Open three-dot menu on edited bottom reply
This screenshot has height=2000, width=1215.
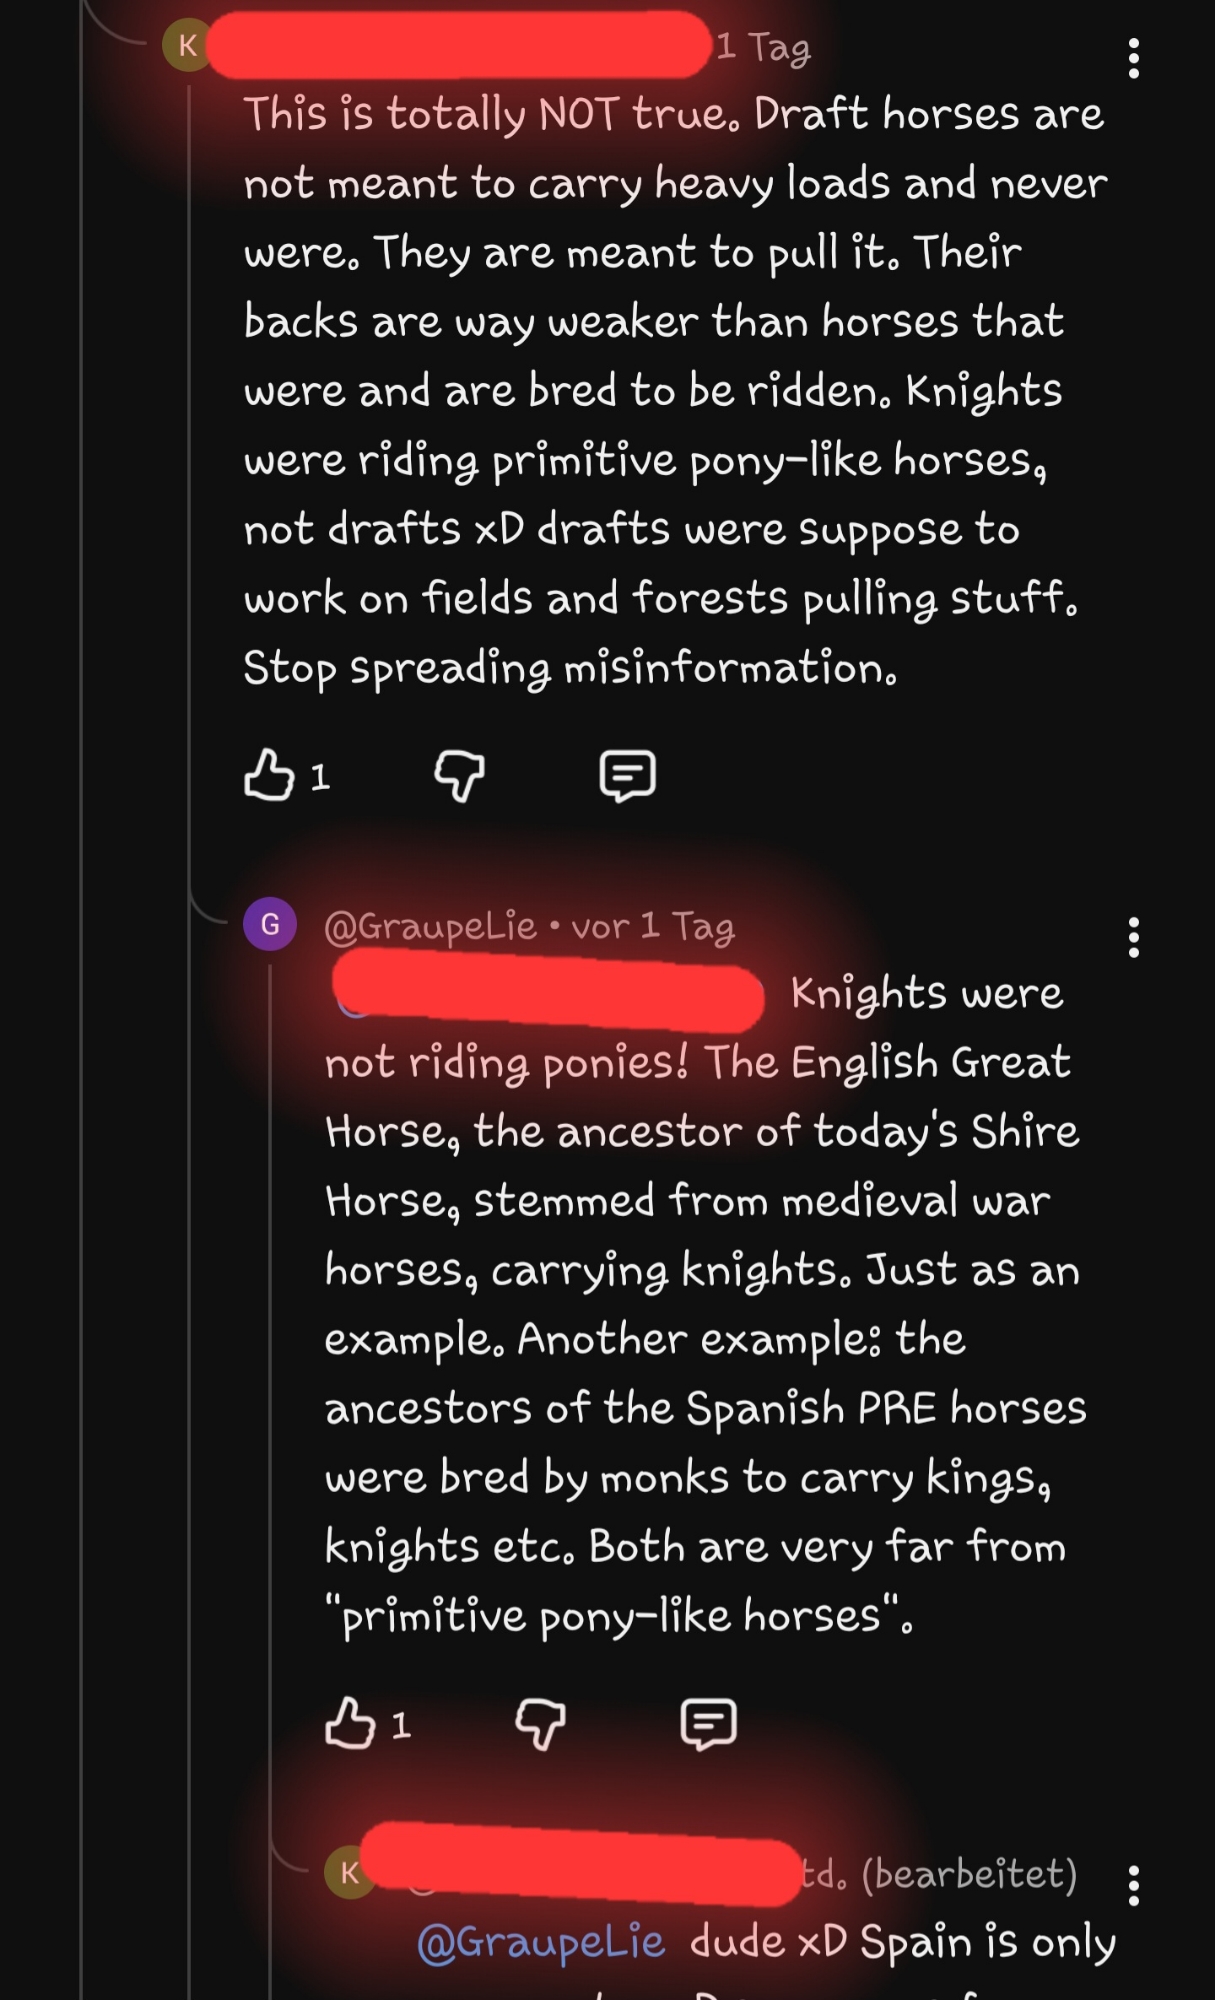1133,1886
